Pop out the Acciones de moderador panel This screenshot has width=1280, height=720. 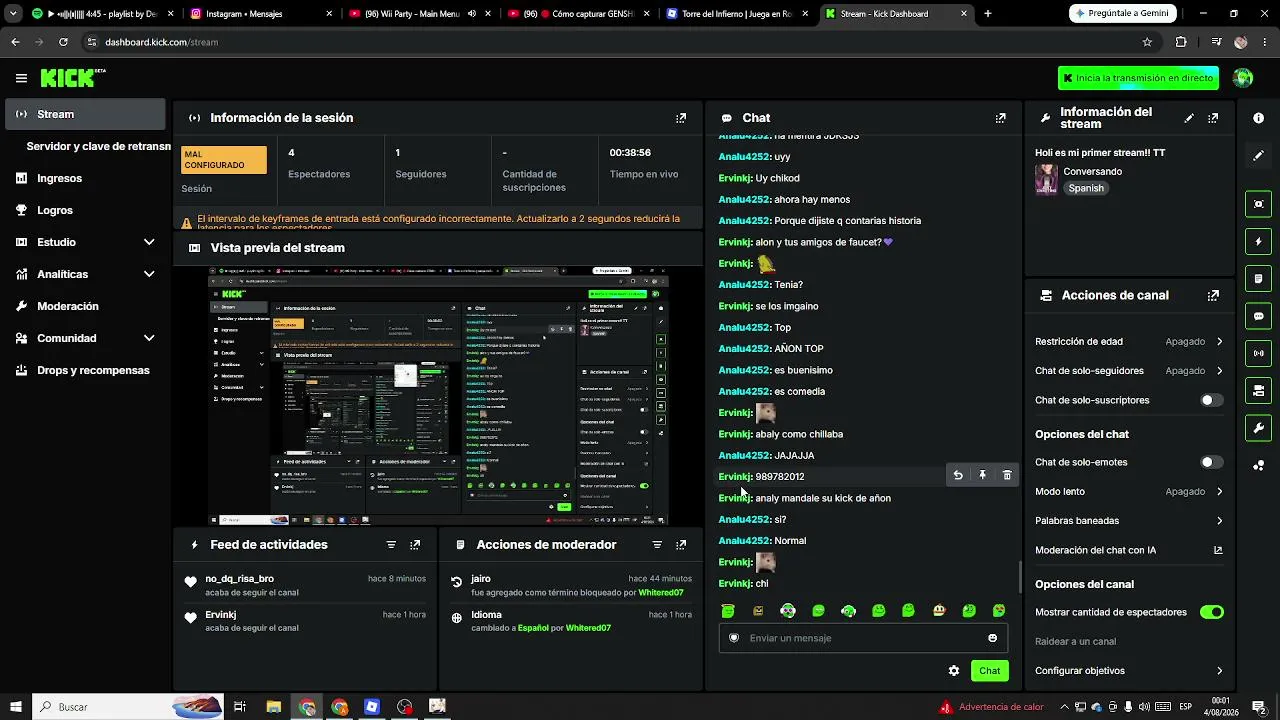click(681, 545)
